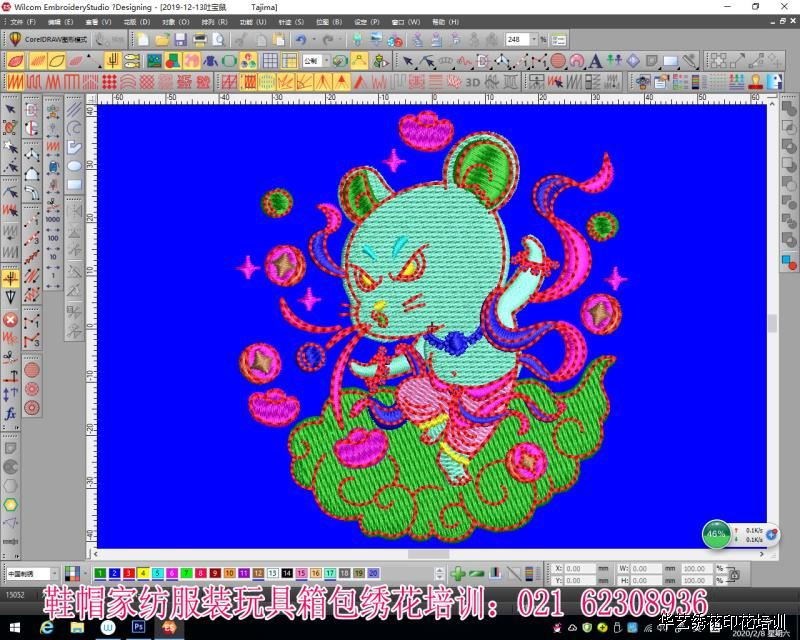Select the fx function tool
This screenshot has width=800, height=640.
click(x=10, y=413)
